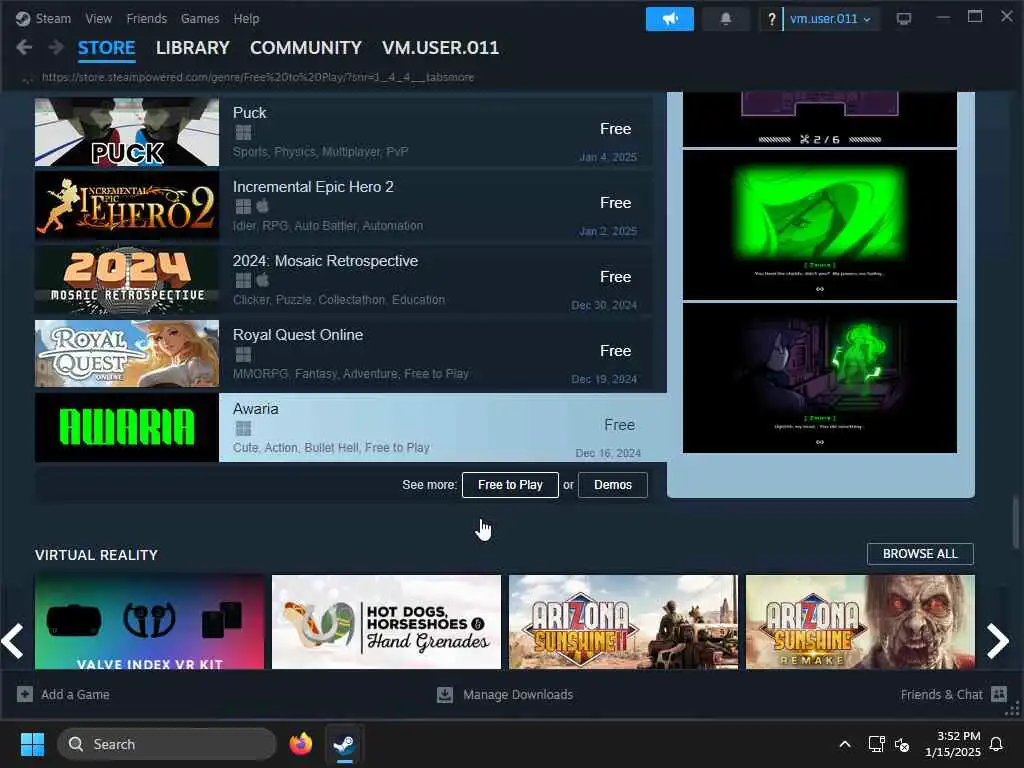Open the Arizona Sunshine II card
This screenshot has height=768, width=1024.
(624, 622)
